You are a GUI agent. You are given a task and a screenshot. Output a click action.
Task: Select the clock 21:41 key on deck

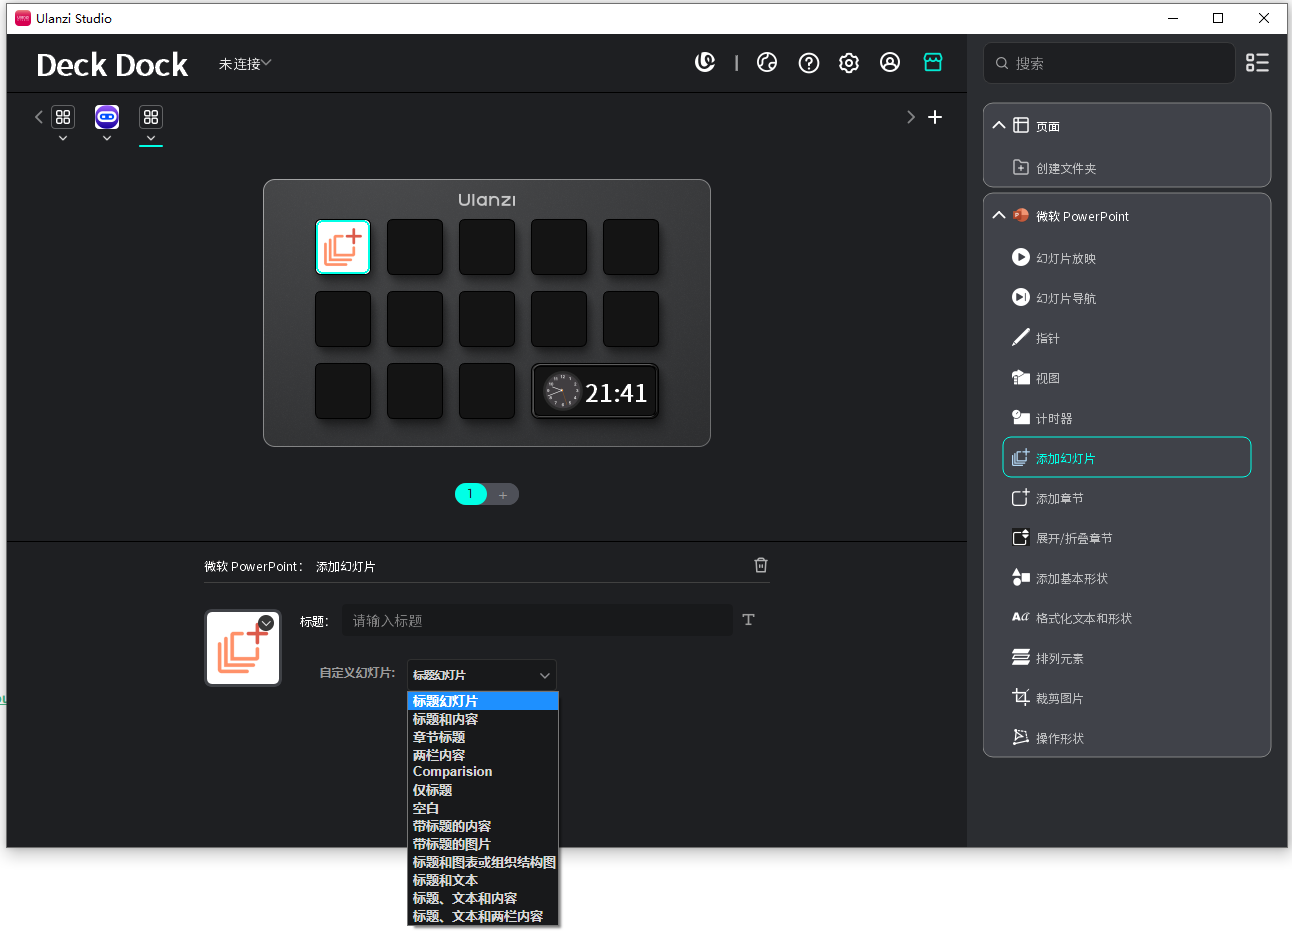coord(594,392)
